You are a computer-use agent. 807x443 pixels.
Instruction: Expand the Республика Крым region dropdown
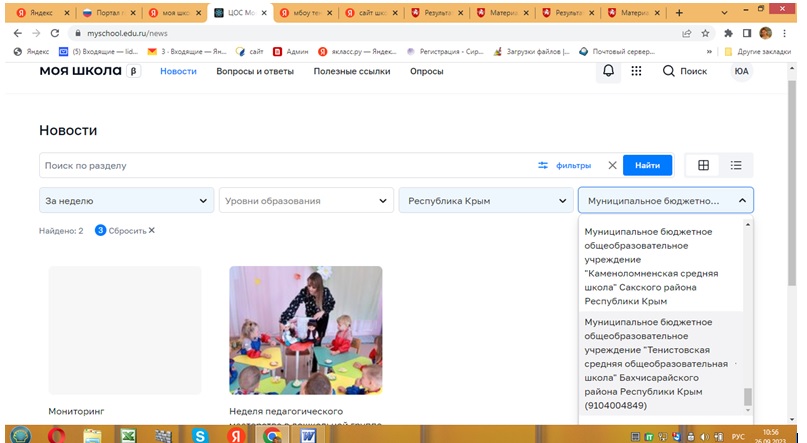(x=485, y=201)
